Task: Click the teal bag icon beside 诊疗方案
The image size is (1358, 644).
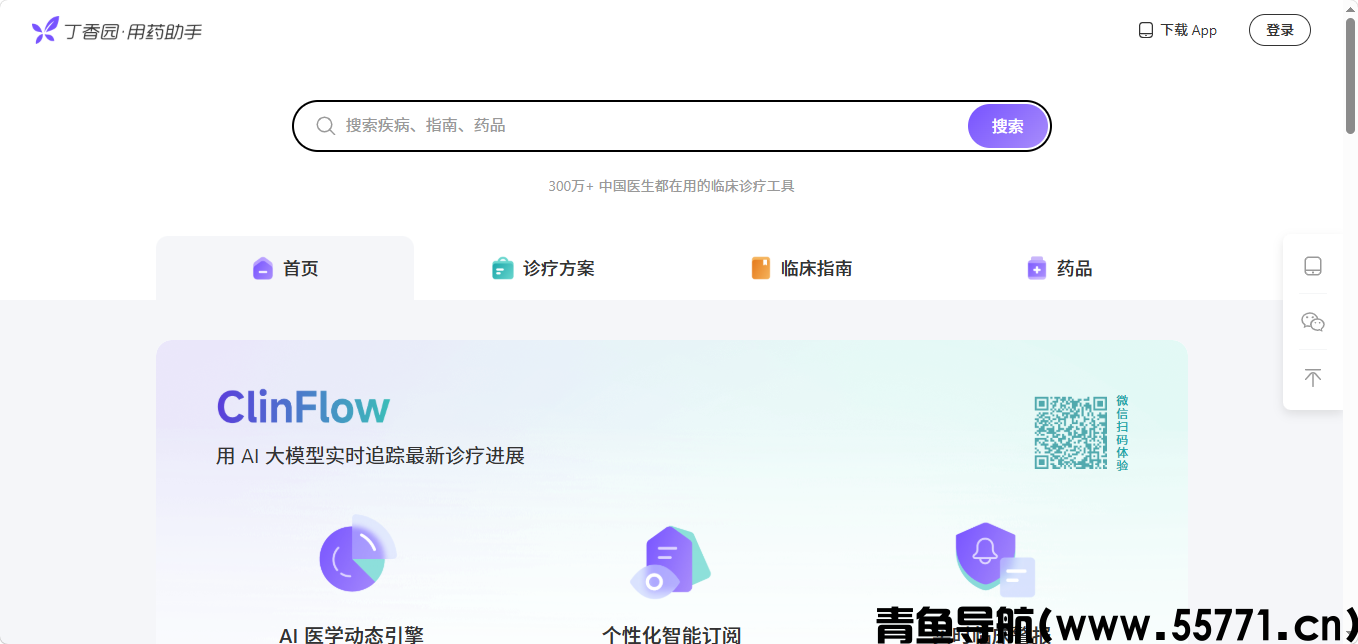Action: [502, 268]
